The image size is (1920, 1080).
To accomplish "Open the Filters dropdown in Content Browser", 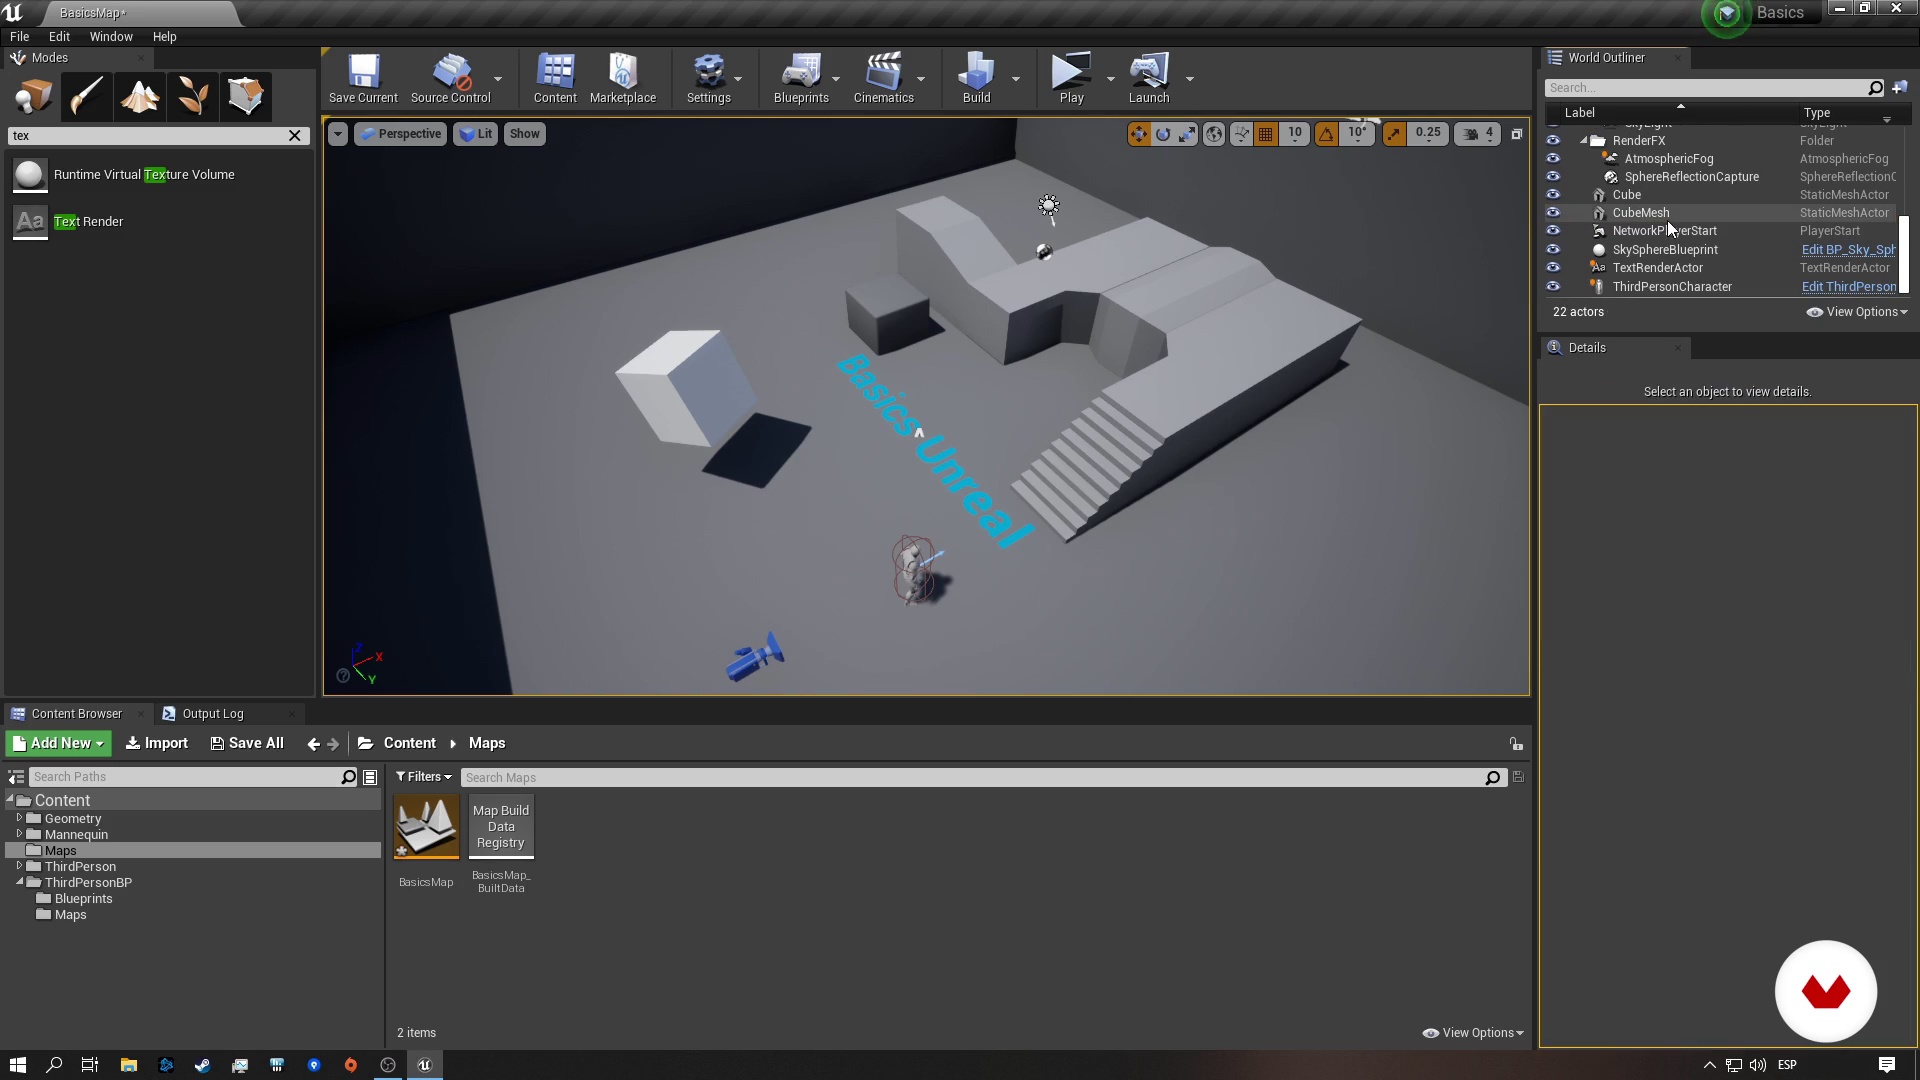I will [x=424, y=777].
